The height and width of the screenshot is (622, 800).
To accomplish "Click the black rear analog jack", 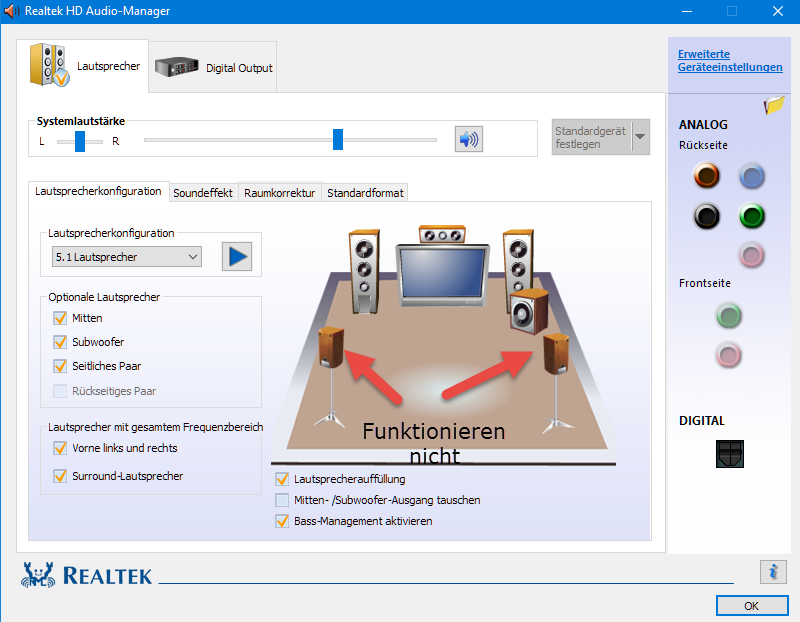I will pyautogui.click(x=707, y=216).
